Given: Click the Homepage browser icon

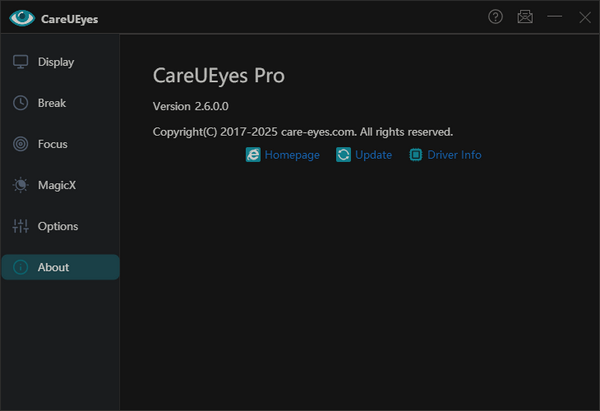Looking at the screenshot, I should click(253, 155).
